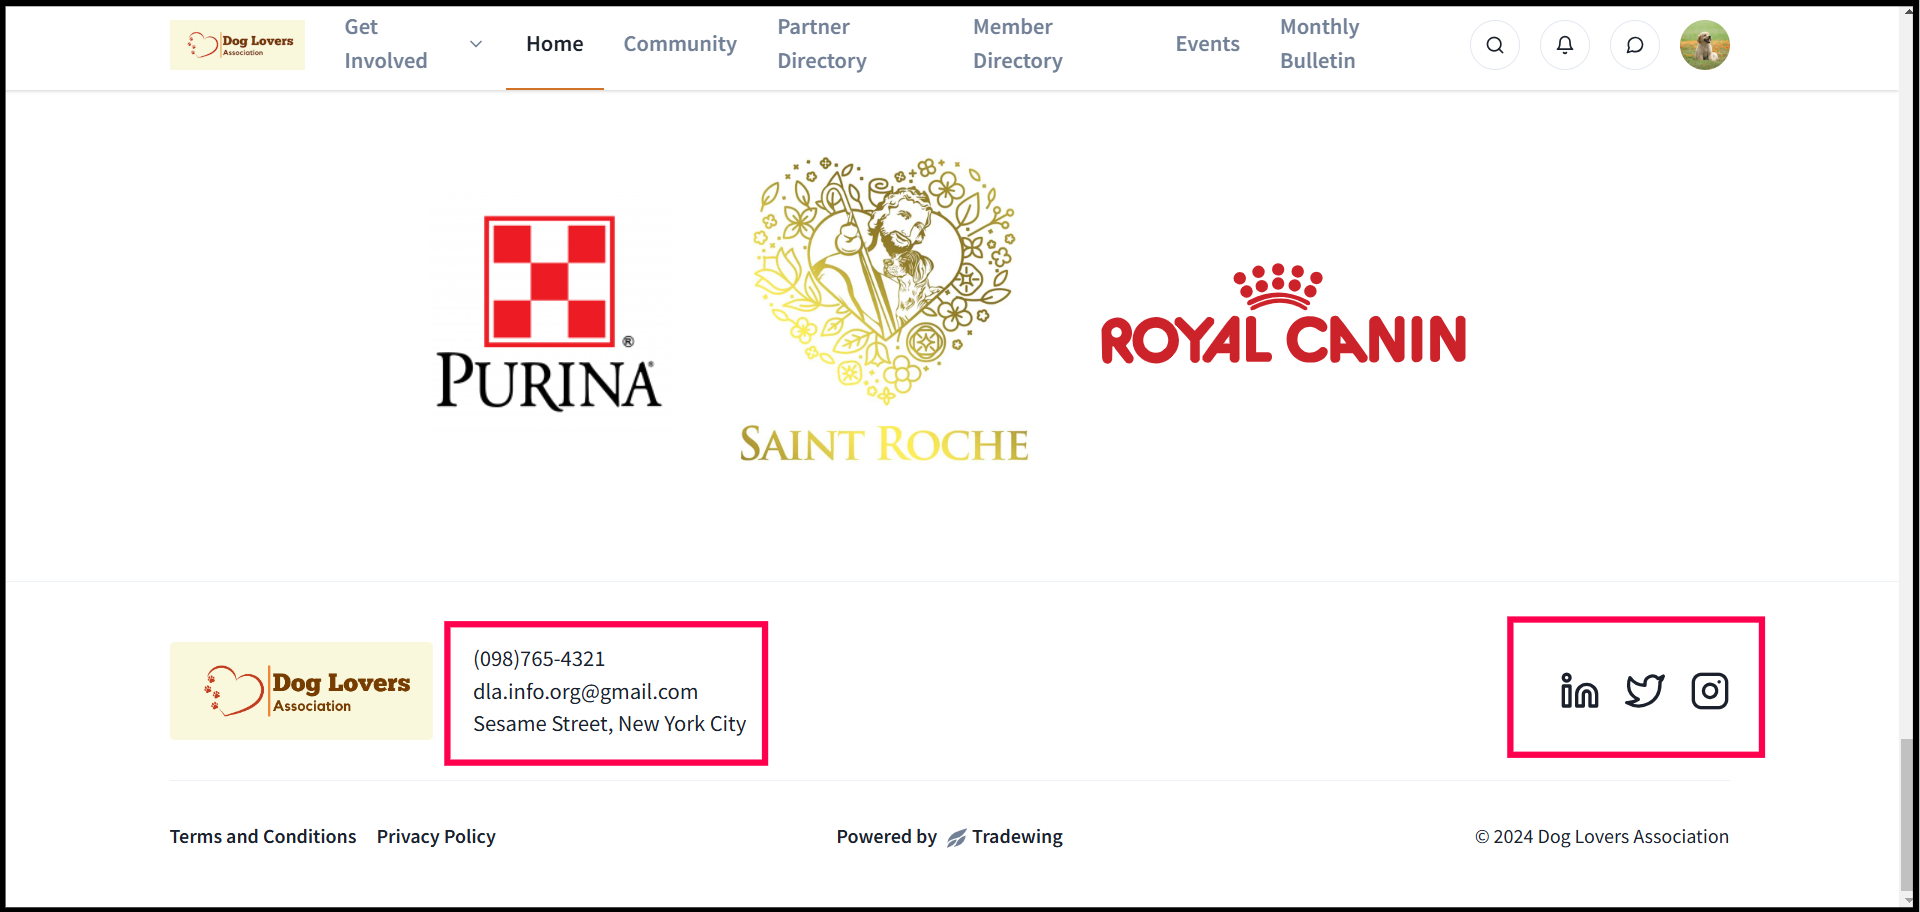Open the Monthly Bulletin page
1920x912 pixels.
click(1319, 44)
